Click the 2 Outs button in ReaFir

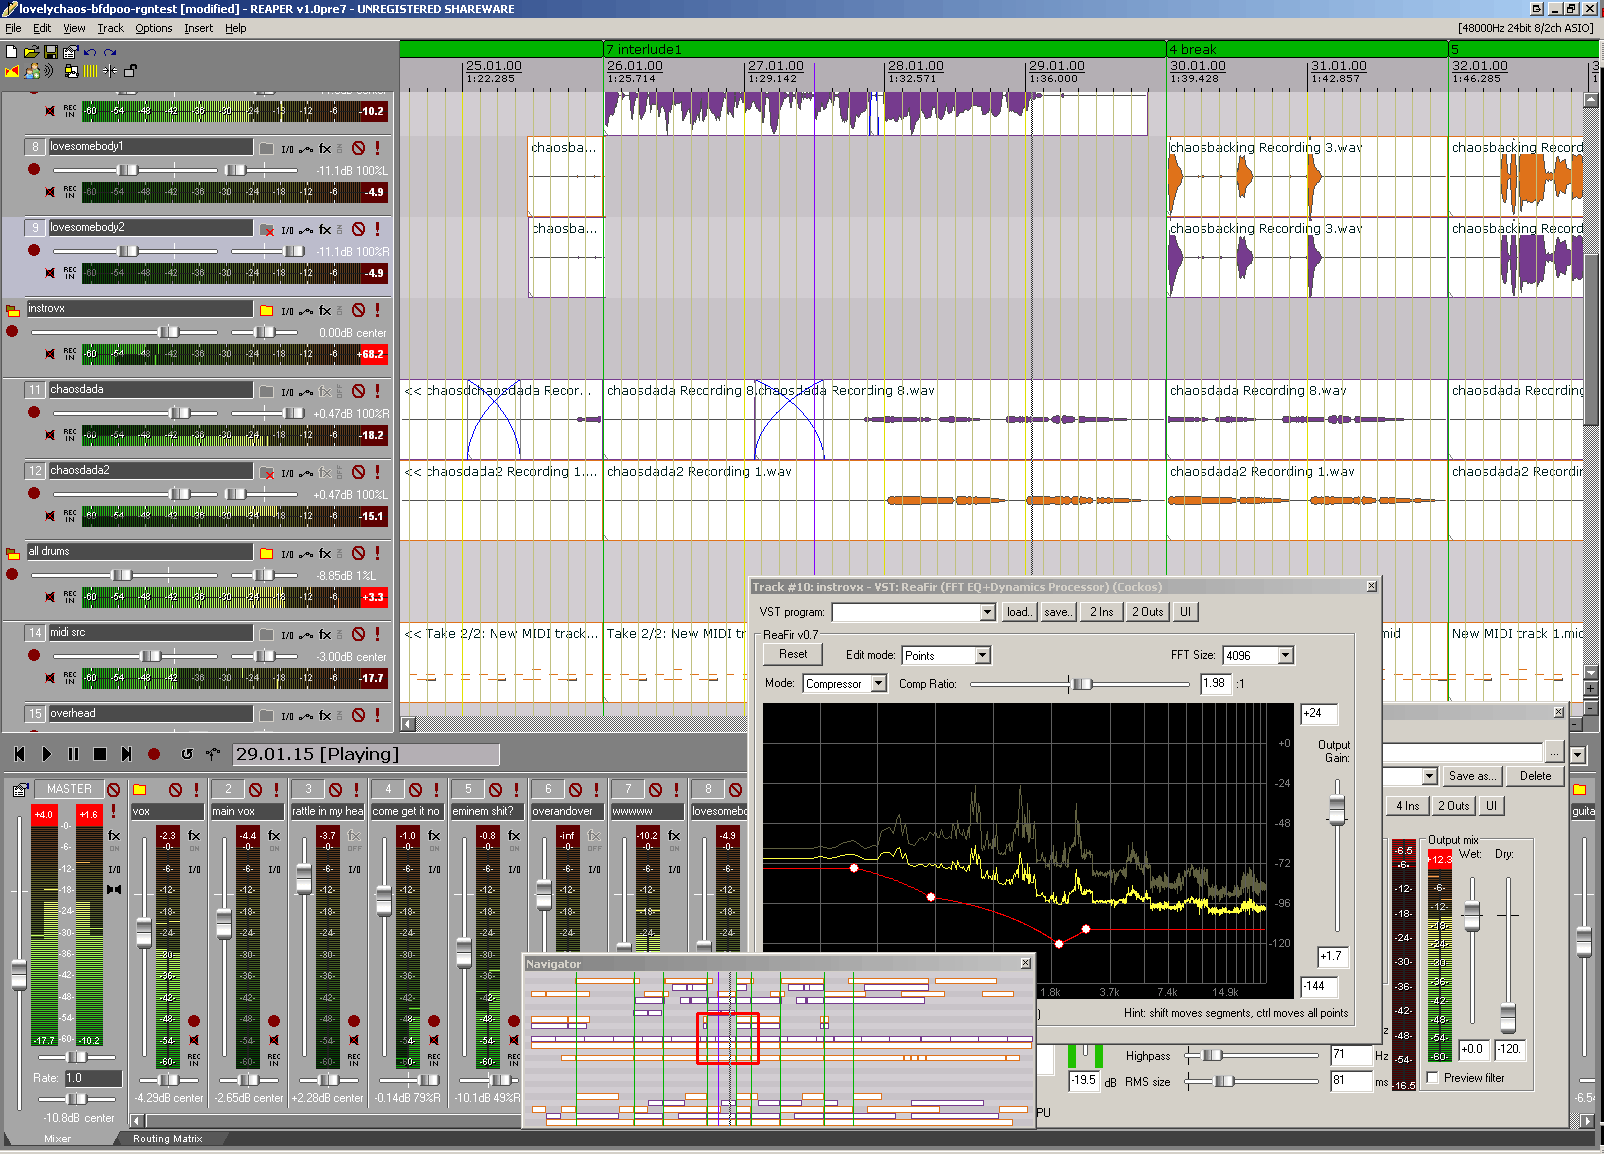coord(1147,612)
